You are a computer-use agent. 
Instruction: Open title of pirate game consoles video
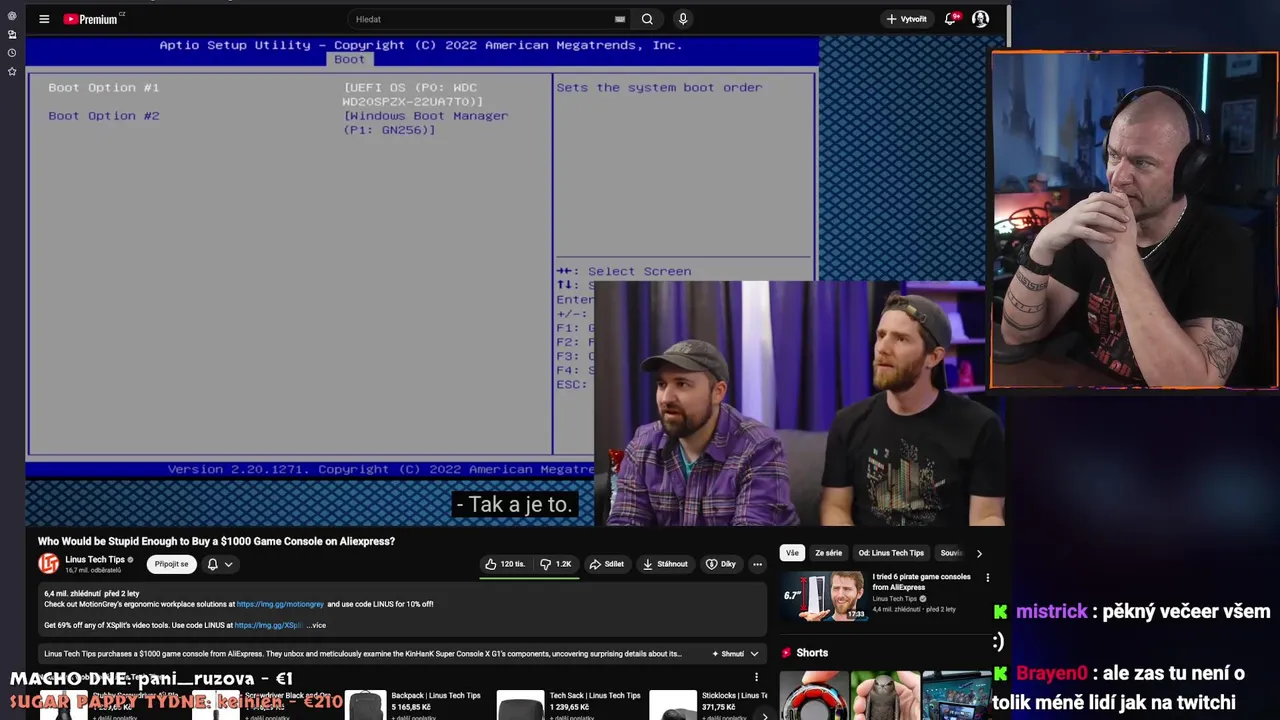coord(921,581)
